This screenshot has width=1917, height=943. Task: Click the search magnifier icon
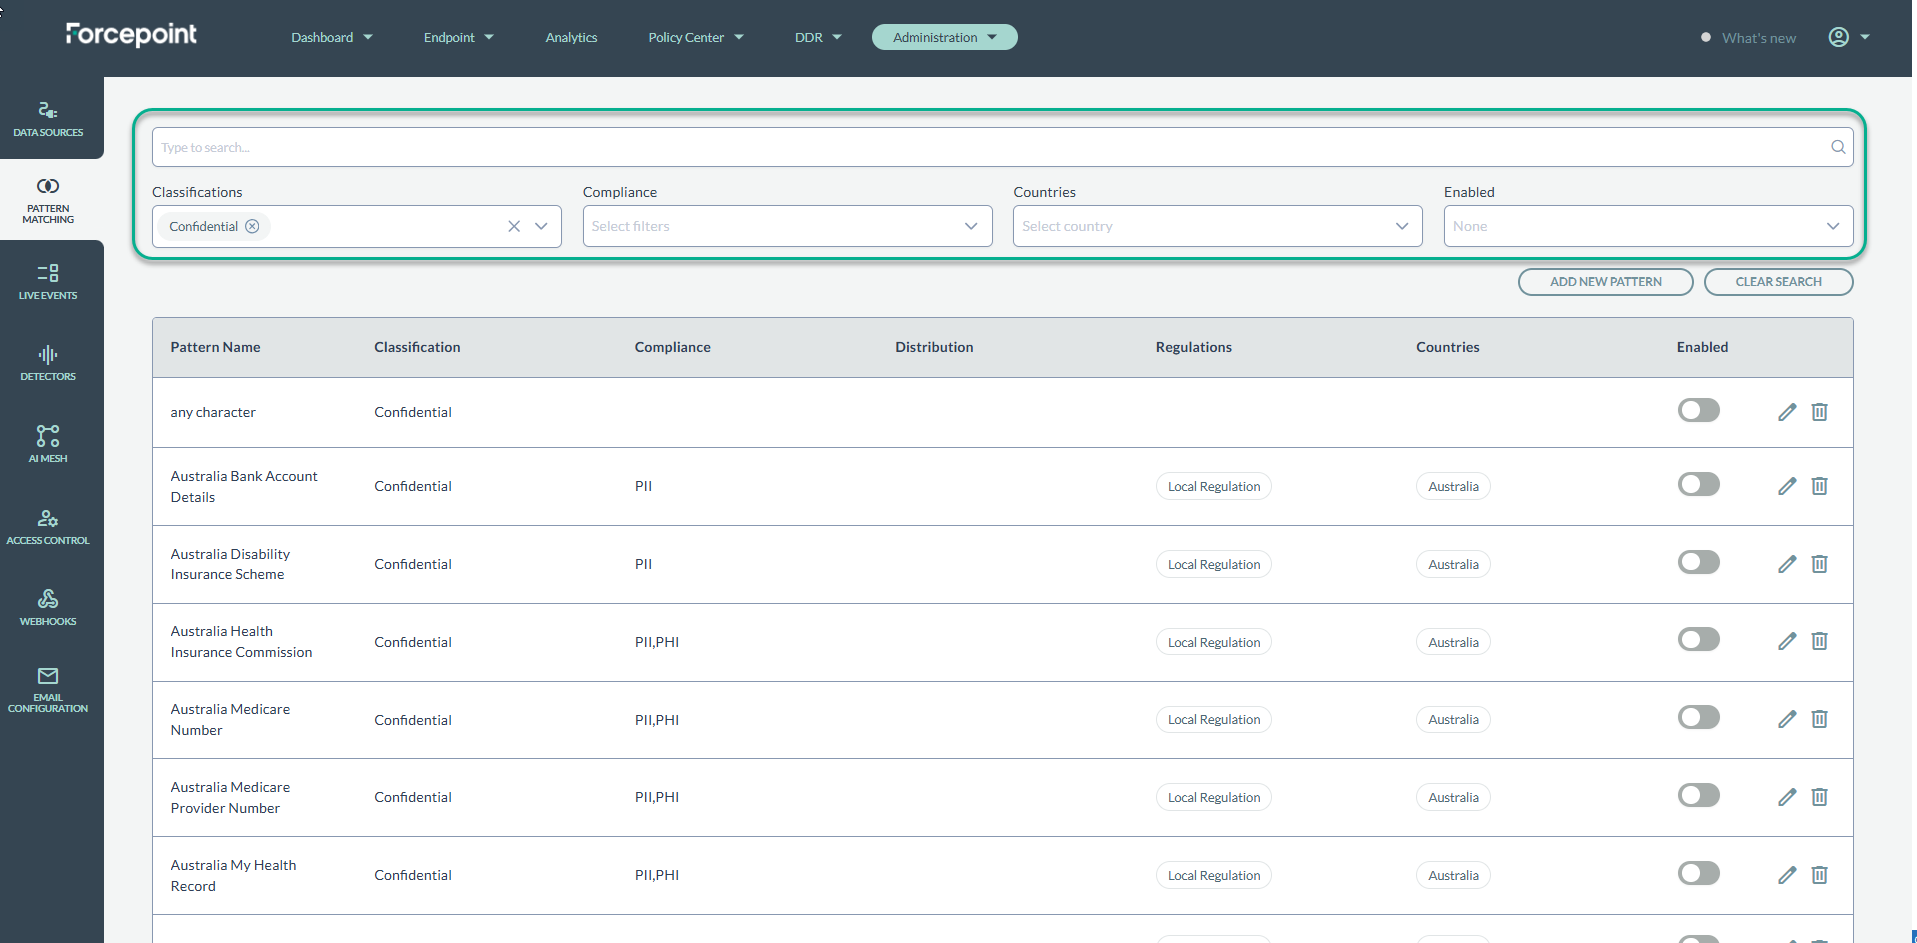point(1838,147)
